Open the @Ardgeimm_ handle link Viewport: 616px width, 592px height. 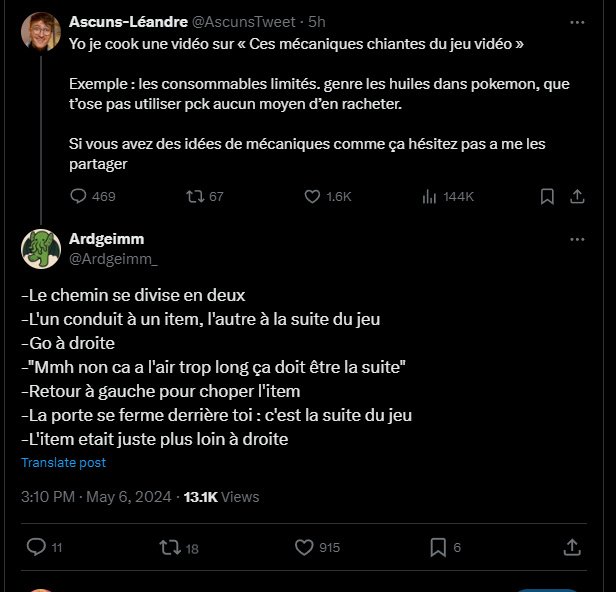[x=113, y=259]
